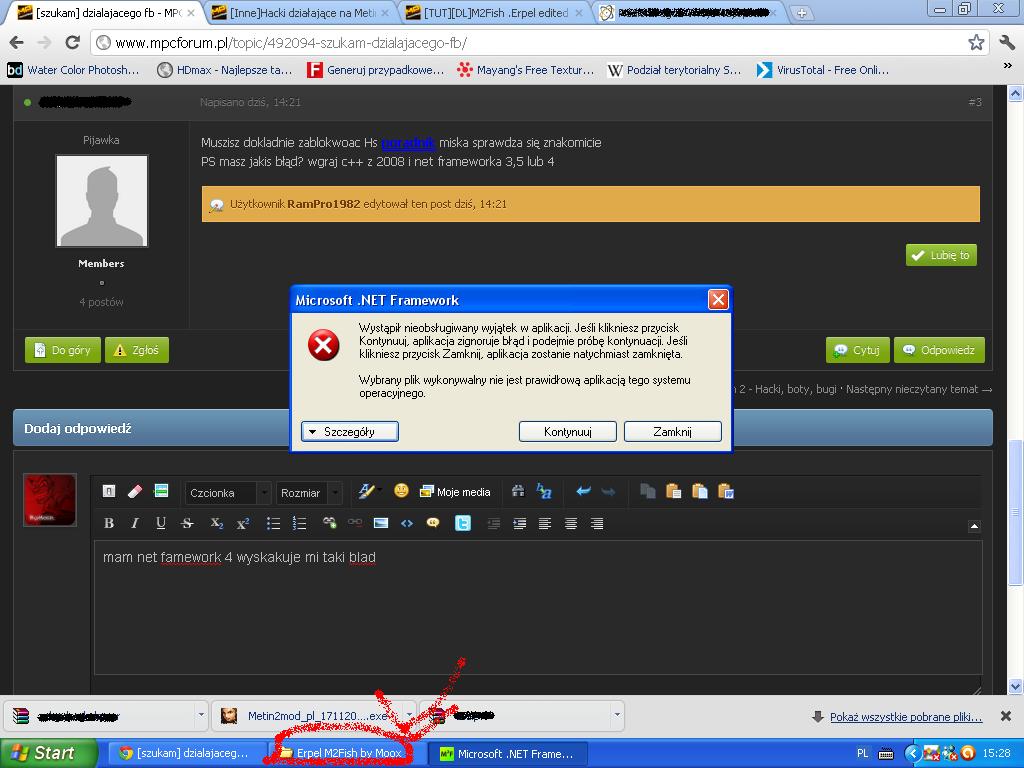The width and height of the screenshot is (1024, 768).
Task: Toggle italic formatting
Action: [135, 523]
